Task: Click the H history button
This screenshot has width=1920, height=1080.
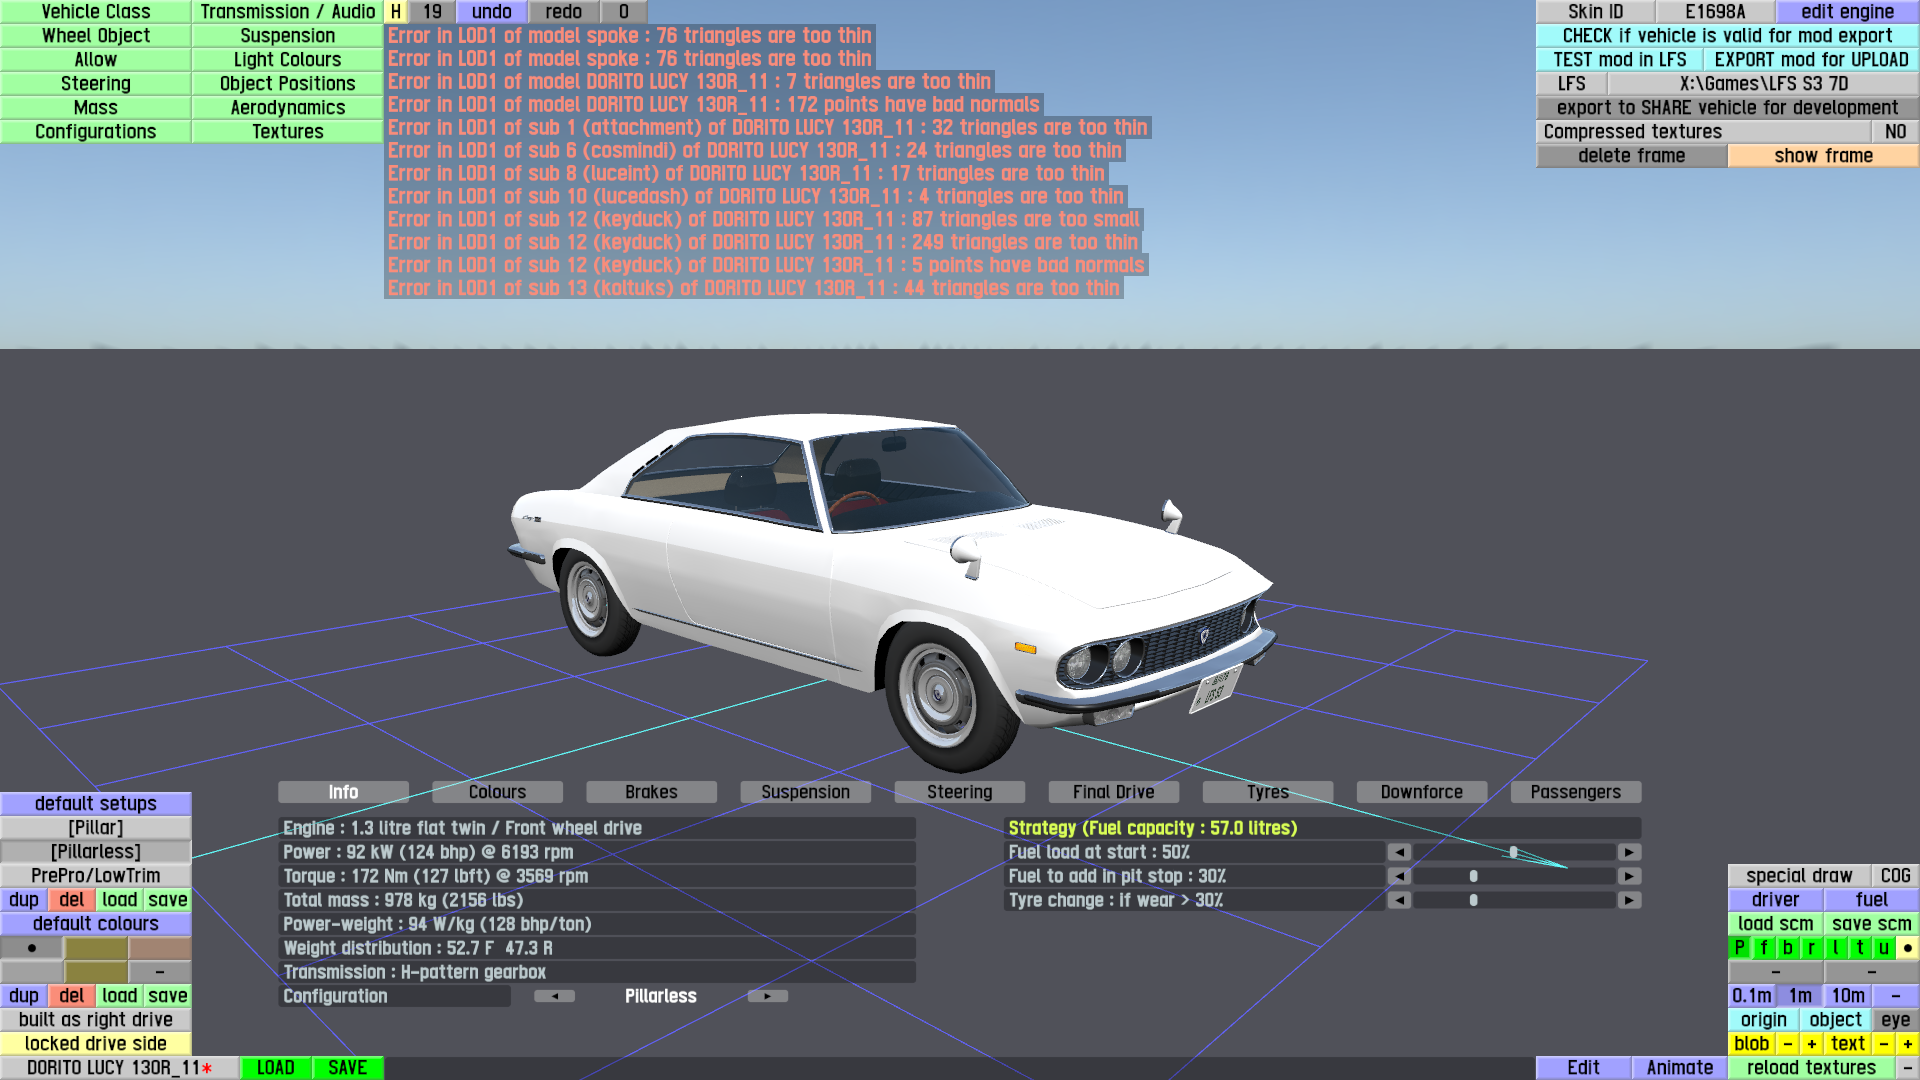Action: (x=396, y=12)
